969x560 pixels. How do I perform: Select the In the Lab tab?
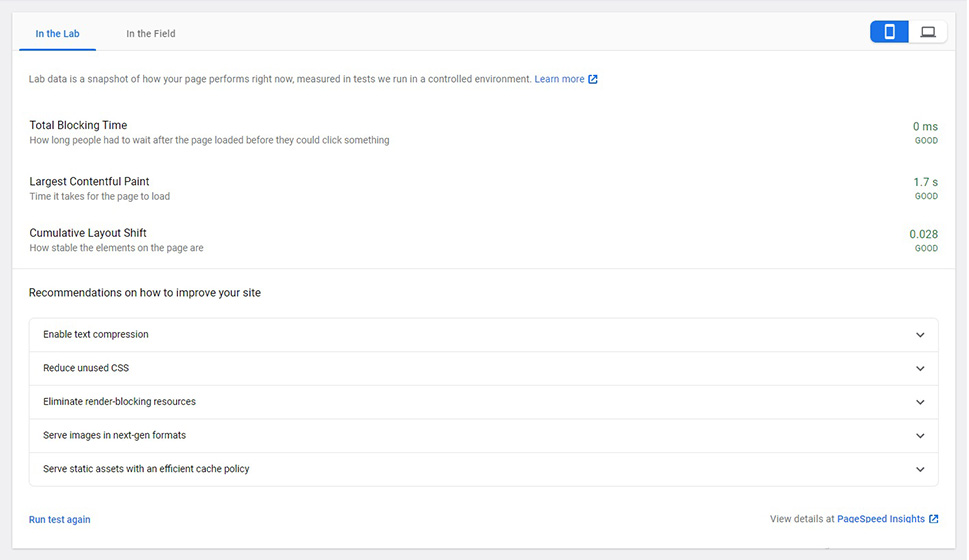(57, 34)
